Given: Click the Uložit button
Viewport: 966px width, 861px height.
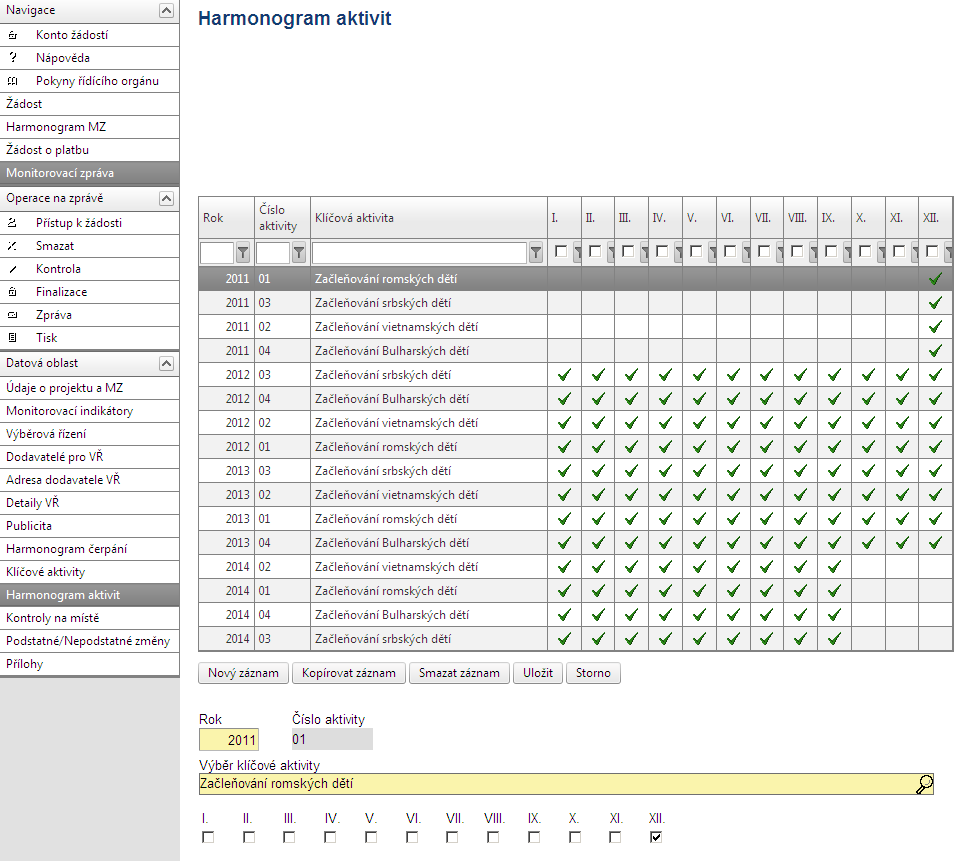Looking at the screenshot, I should pos(538,673).
